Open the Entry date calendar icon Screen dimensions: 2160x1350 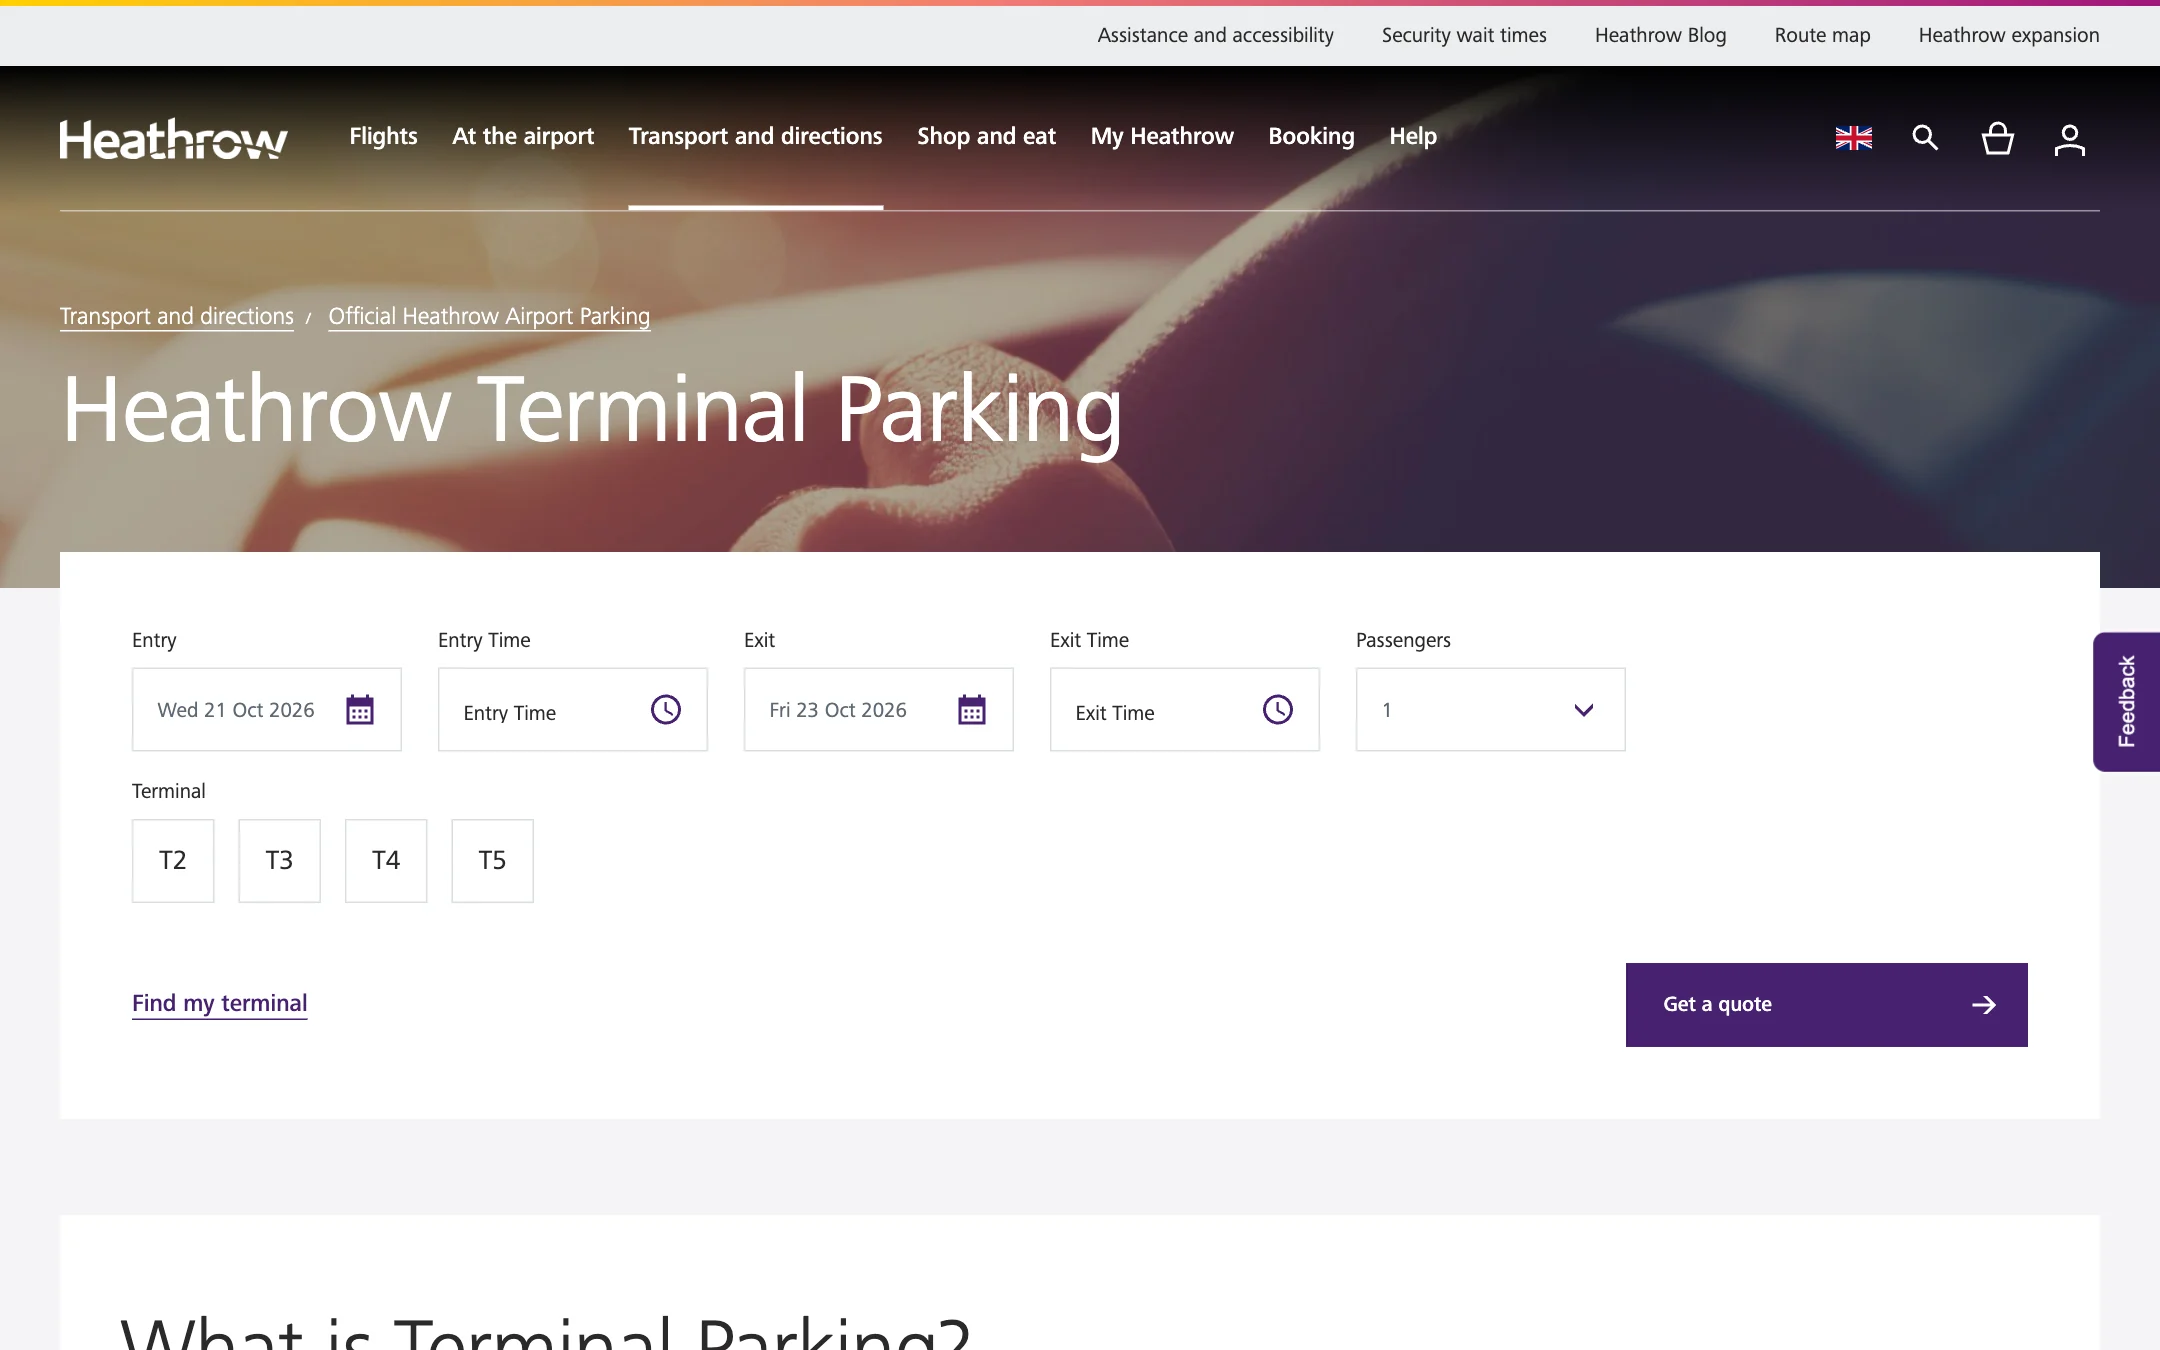click(360, 709)
